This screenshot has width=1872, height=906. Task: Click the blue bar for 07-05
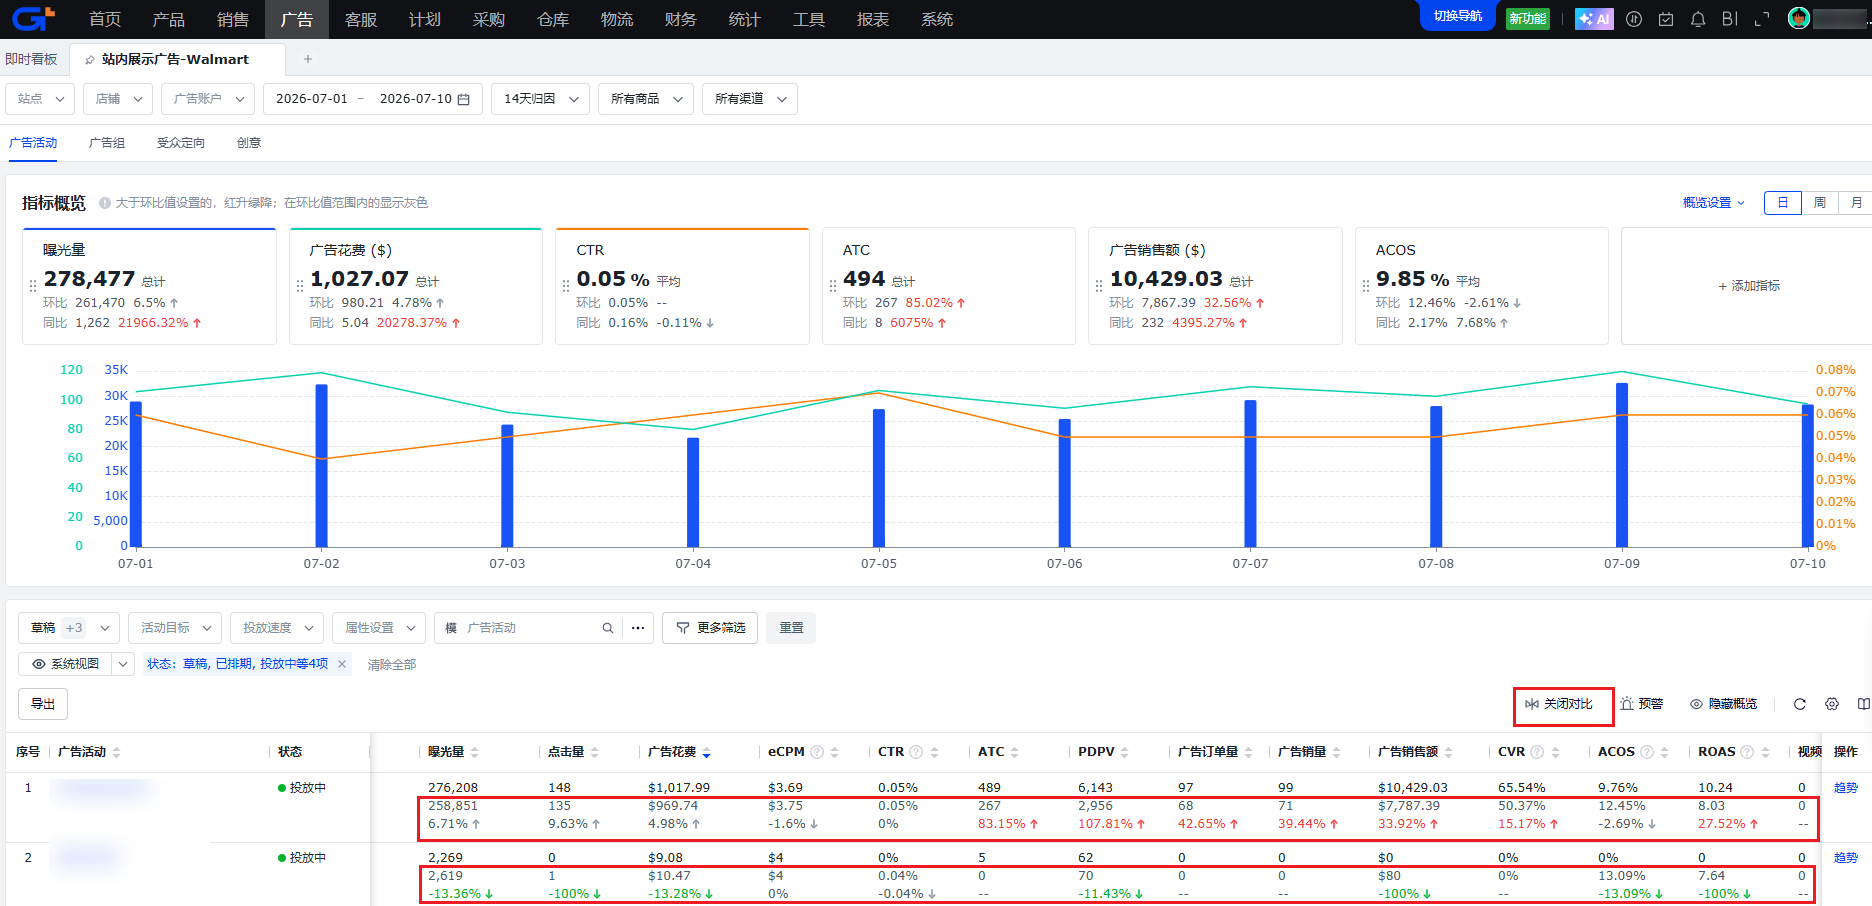click(879, 478)
